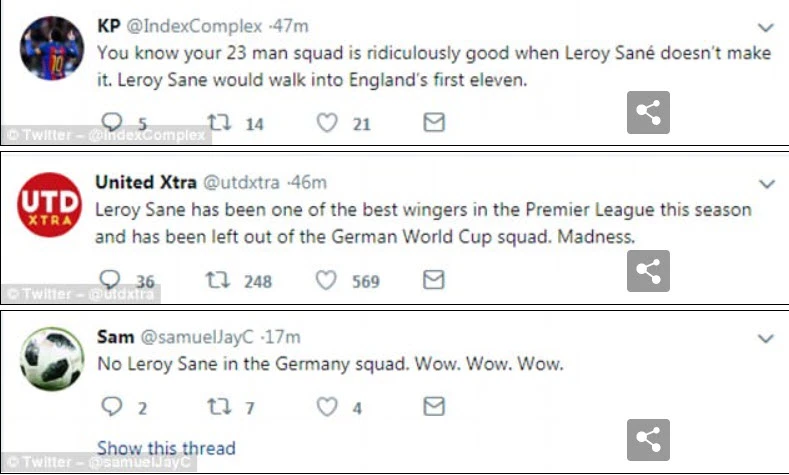The width and height of the screenshot is (789, 475).
Task: Click the Show this thread link
Action: [x=166, y=447]
